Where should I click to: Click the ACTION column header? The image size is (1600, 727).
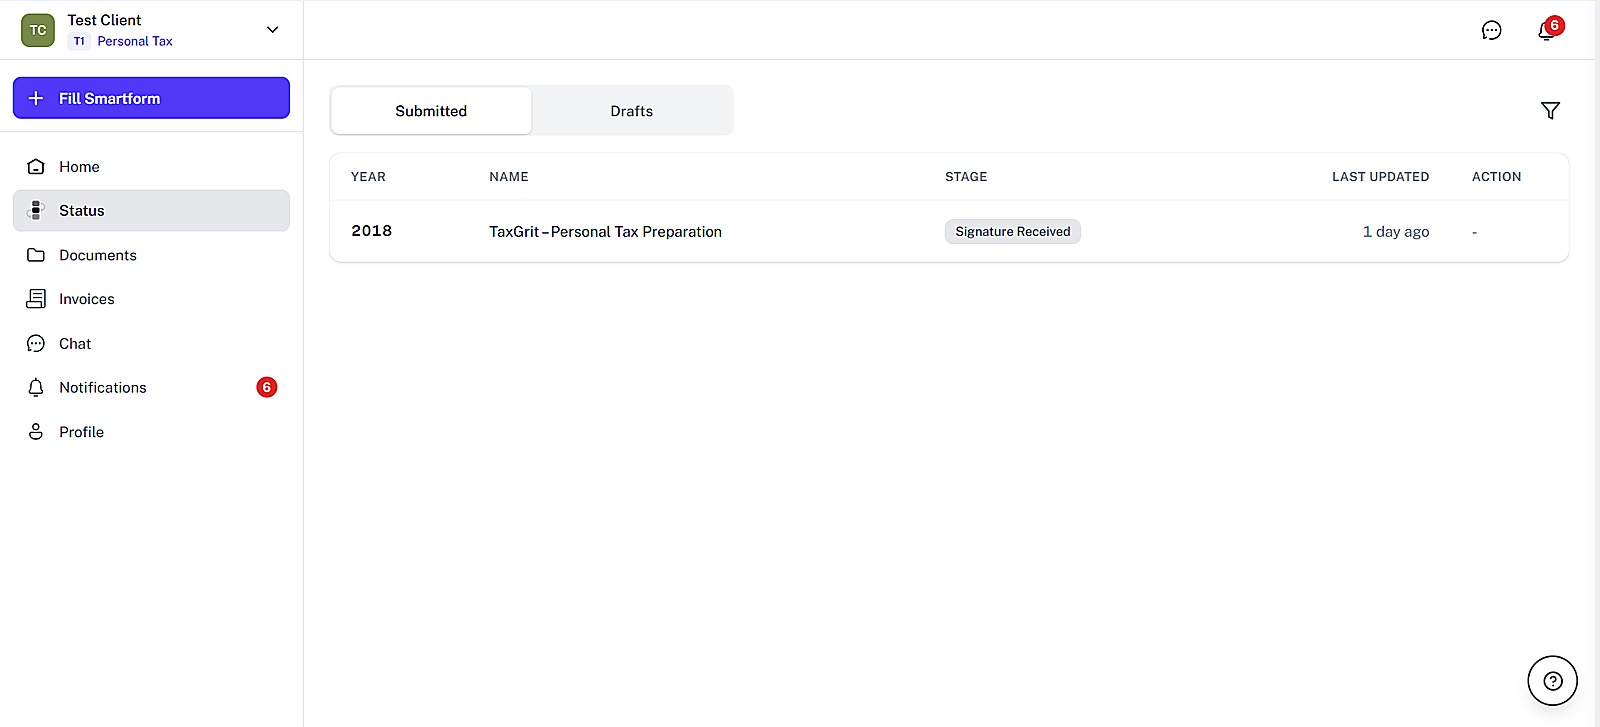pyautogui.click(x=1496, y=177)
